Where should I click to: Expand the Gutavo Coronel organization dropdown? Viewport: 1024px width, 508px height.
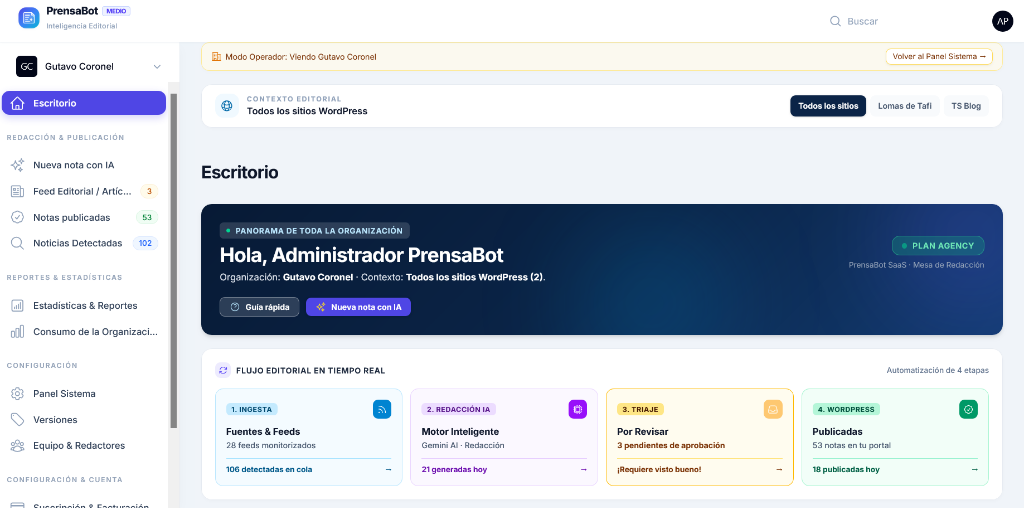click(x=157, y=67)
